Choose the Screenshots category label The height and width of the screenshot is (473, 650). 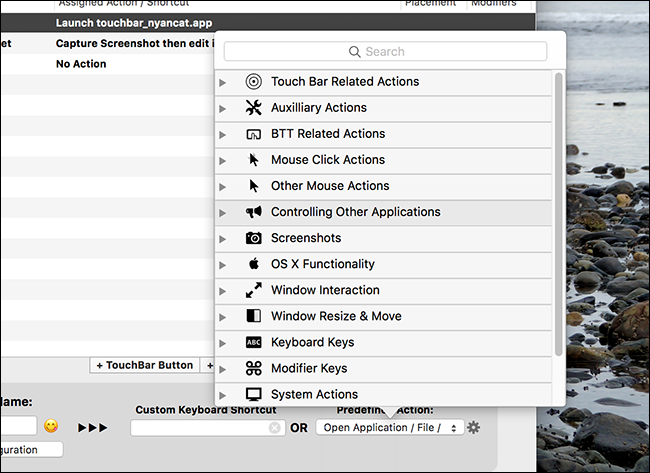pos(306,238)
